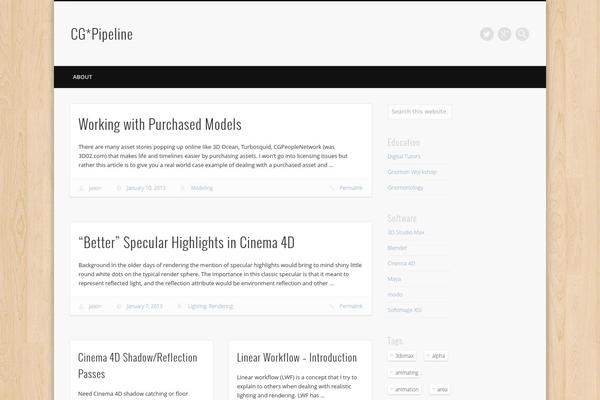Open the ABOUT menu item
The height and width of the screenshot is (400, 600).
tap(82, 77)
